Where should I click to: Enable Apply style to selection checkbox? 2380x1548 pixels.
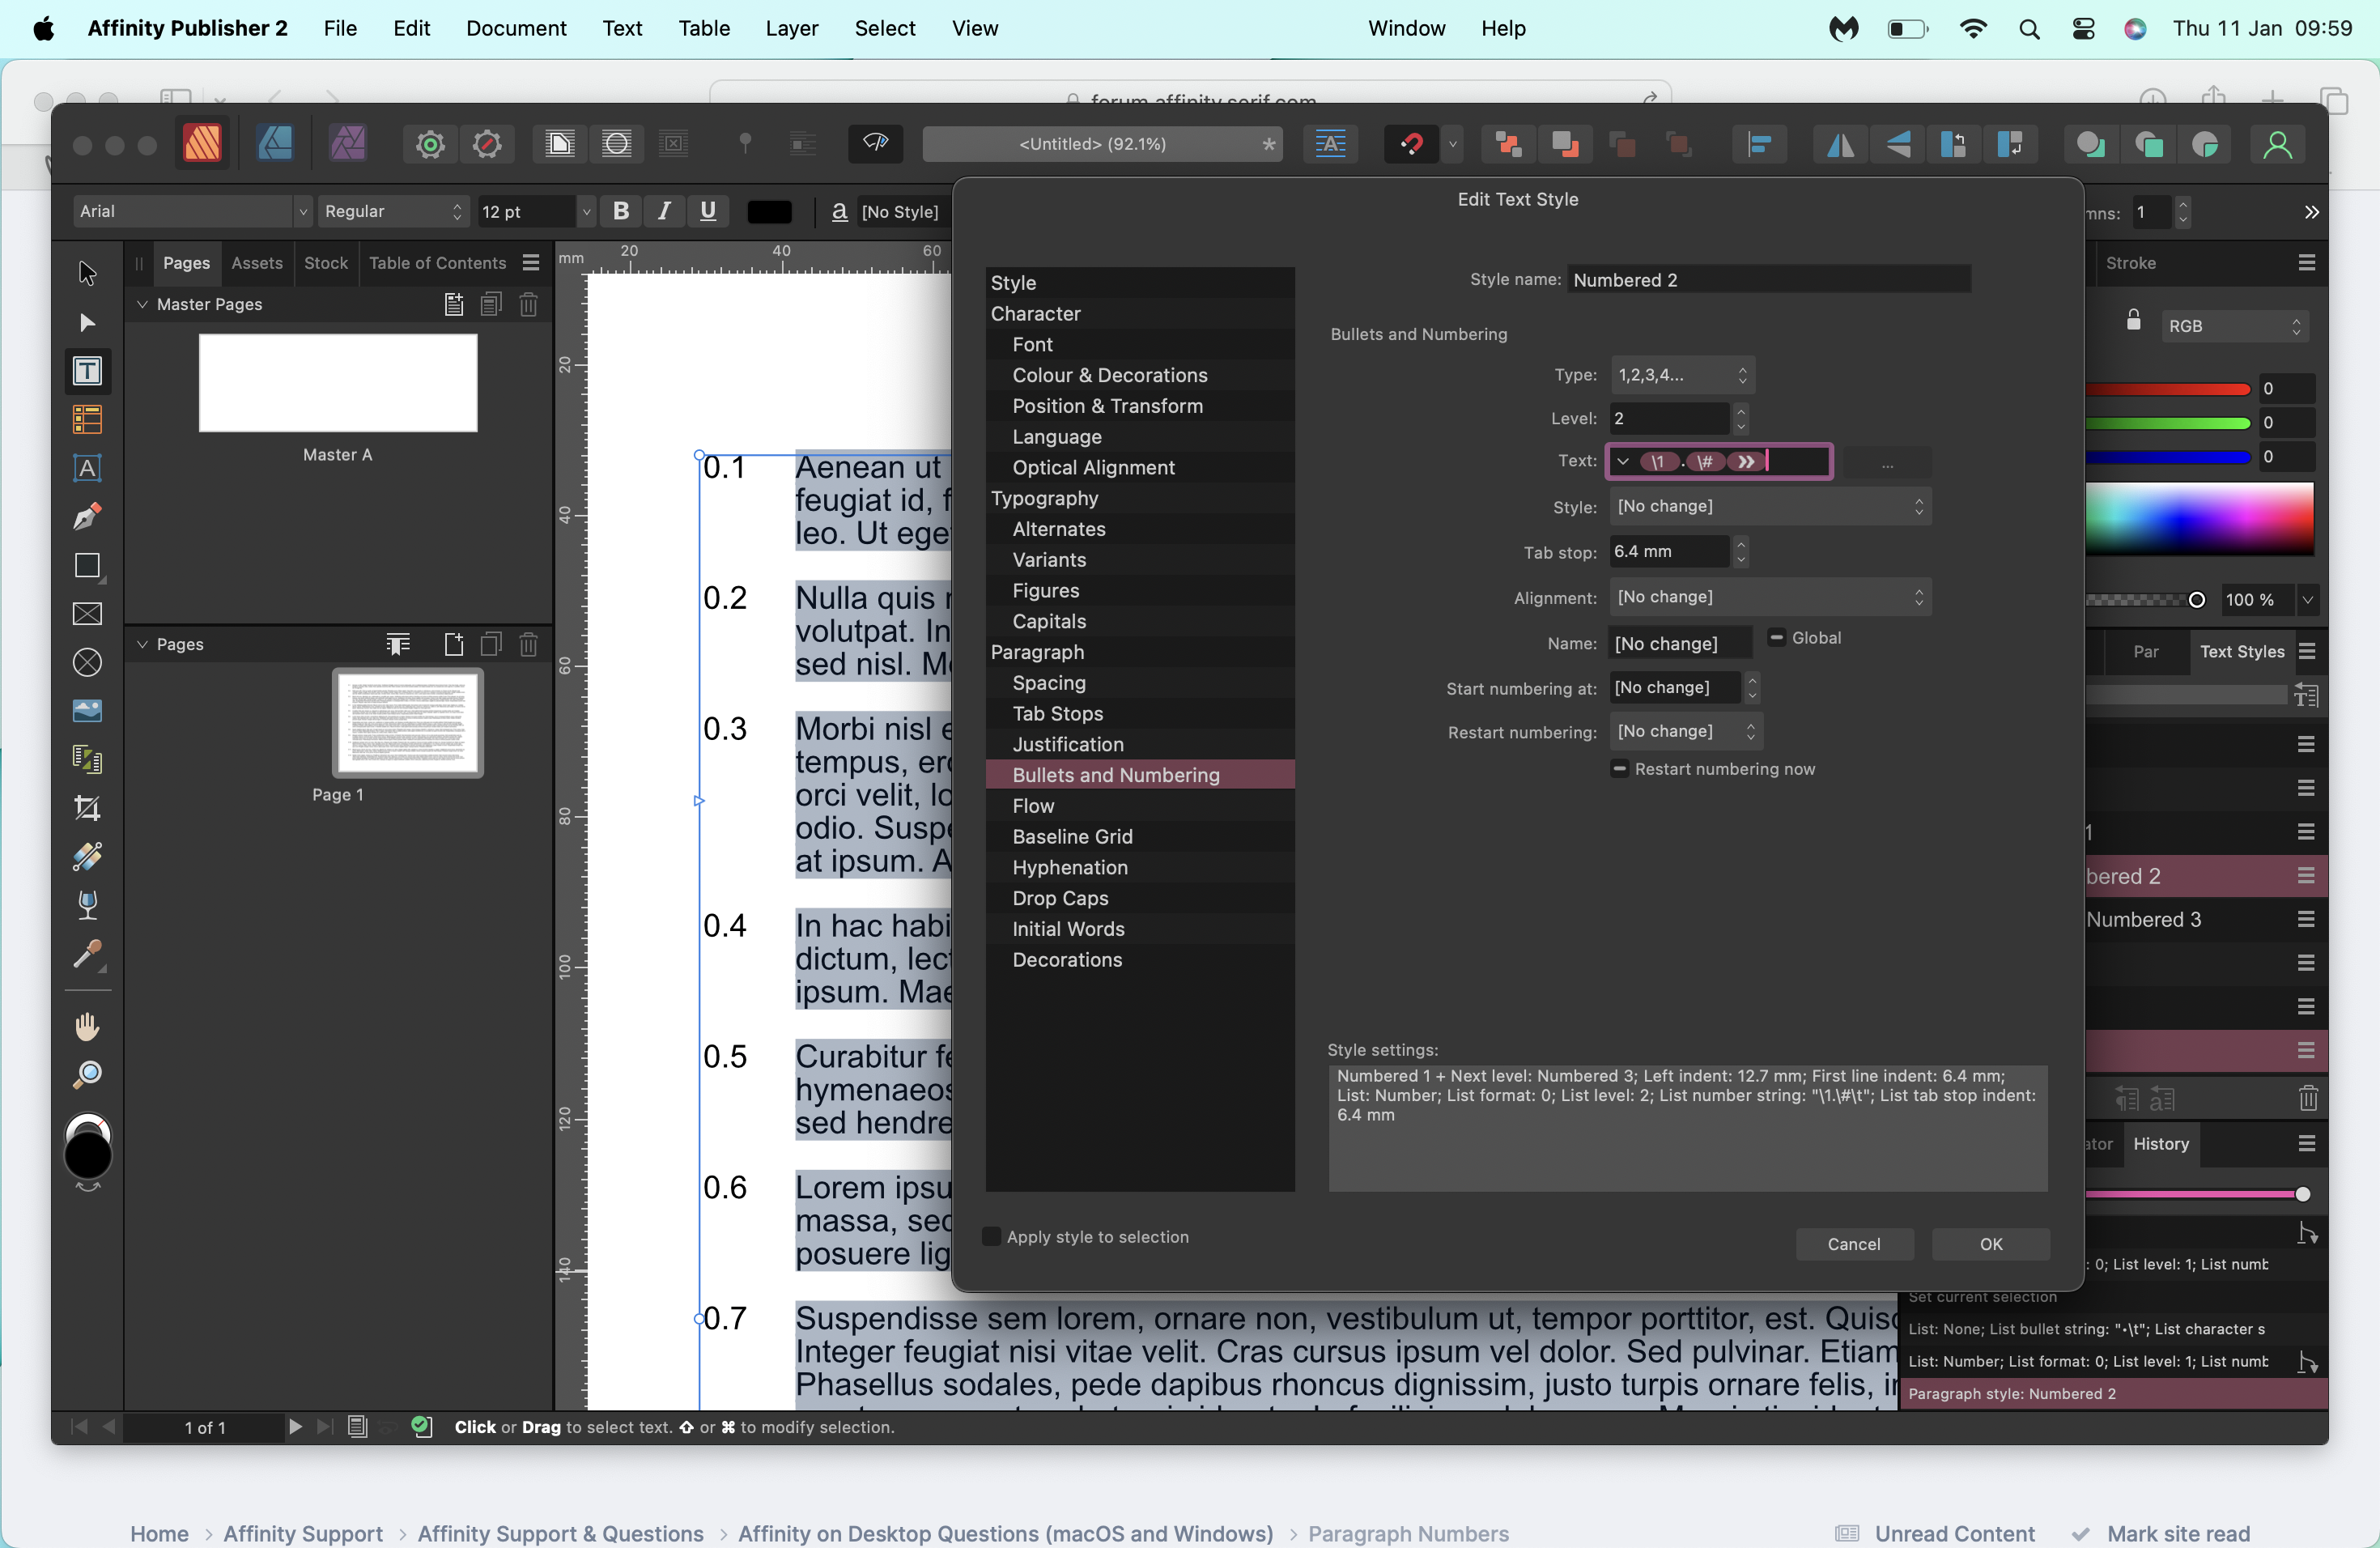pyautogui.click(x=992, y=1237)
